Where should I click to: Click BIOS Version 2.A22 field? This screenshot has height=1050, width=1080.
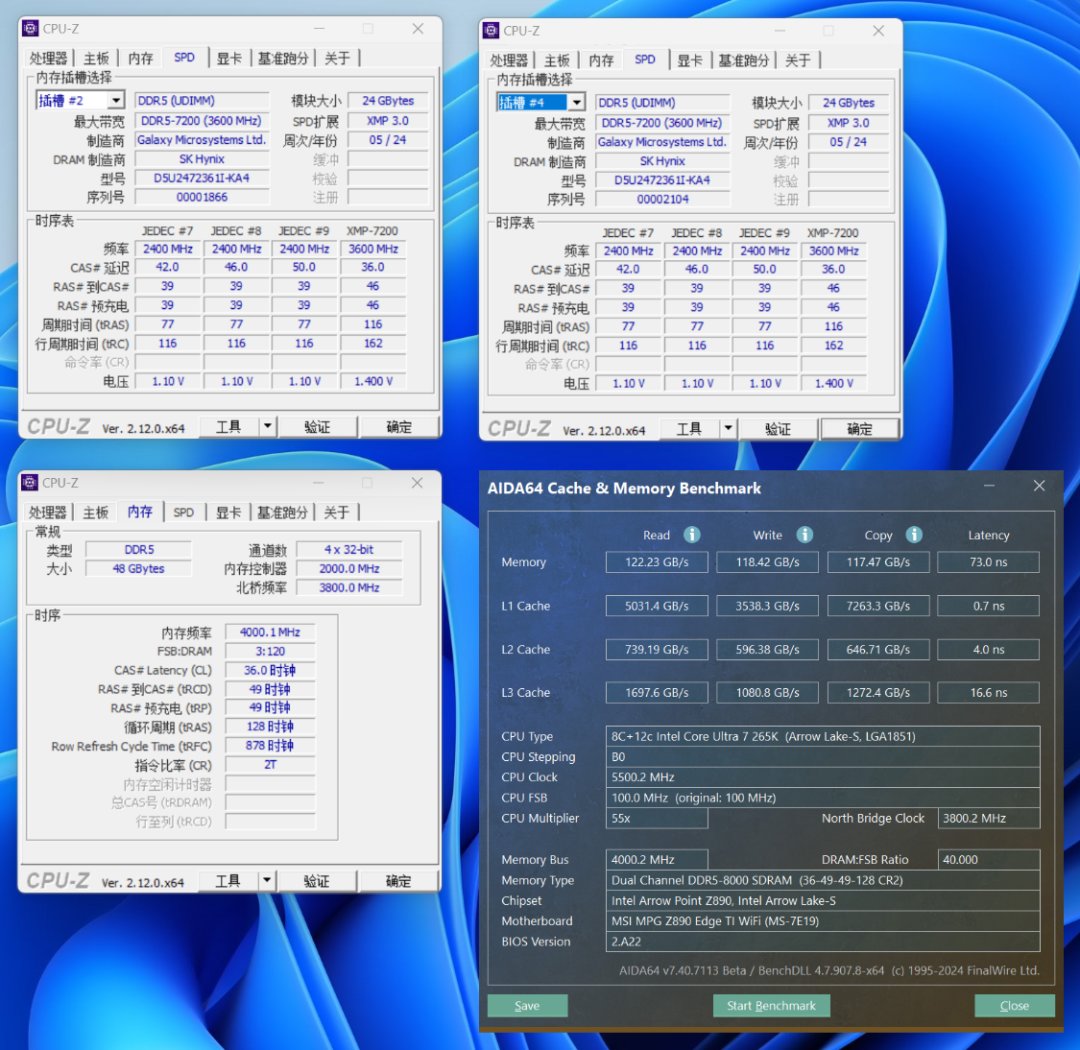tap(823, 942)
